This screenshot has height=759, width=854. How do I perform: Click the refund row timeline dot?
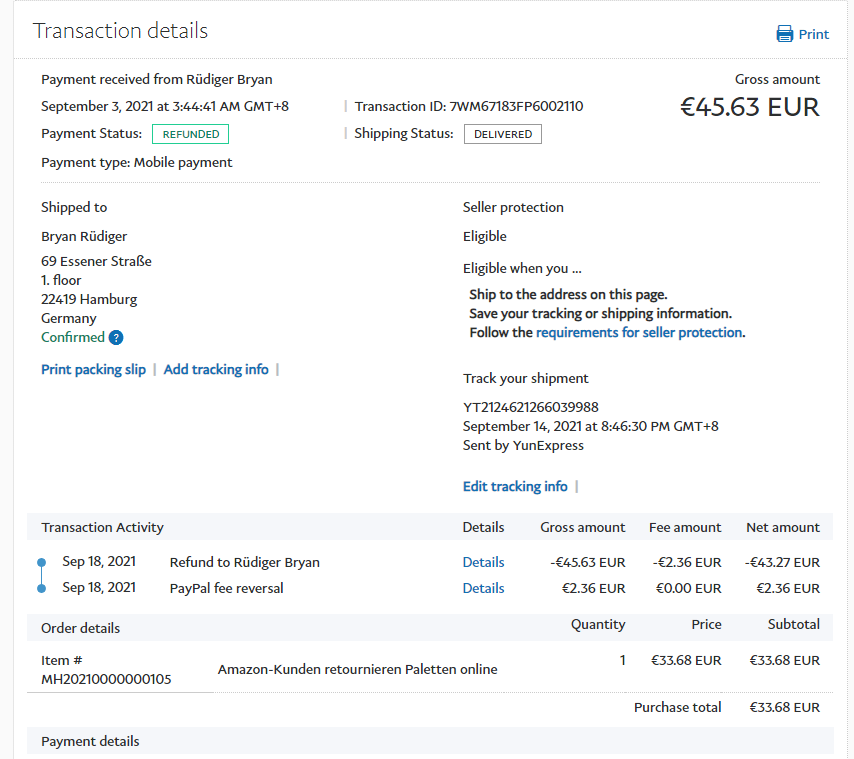click(41, 563)
